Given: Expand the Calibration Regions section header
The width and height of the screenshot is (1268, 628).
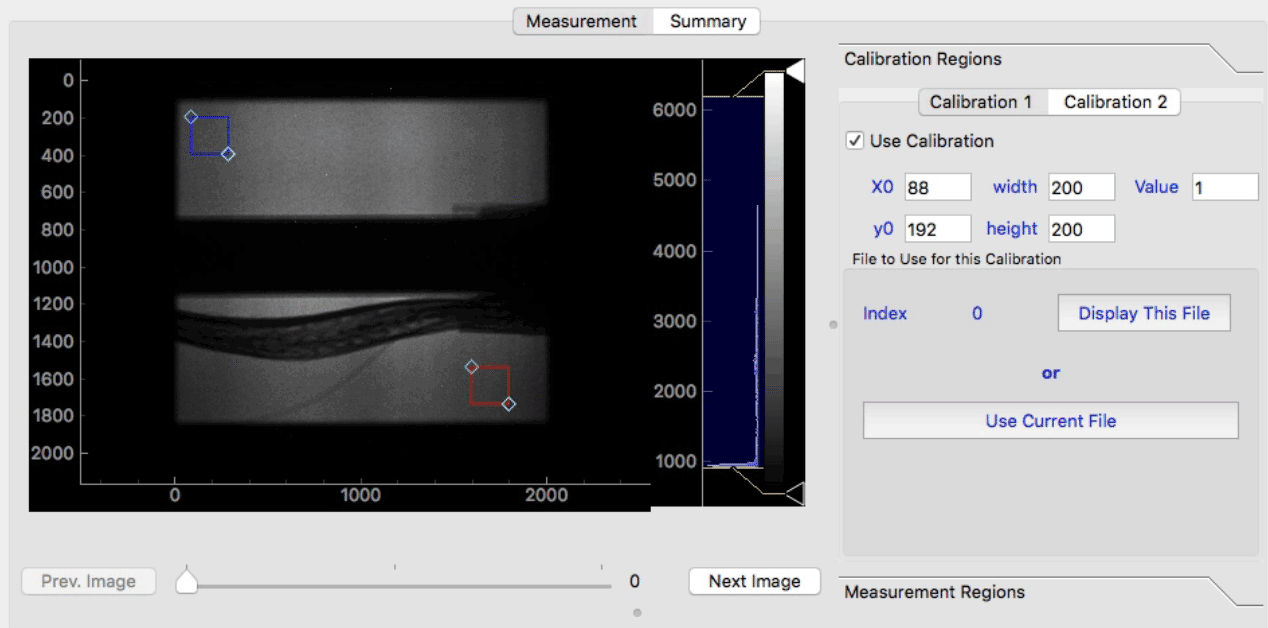Looking at the screenshot, I should (x=923, y=59).
